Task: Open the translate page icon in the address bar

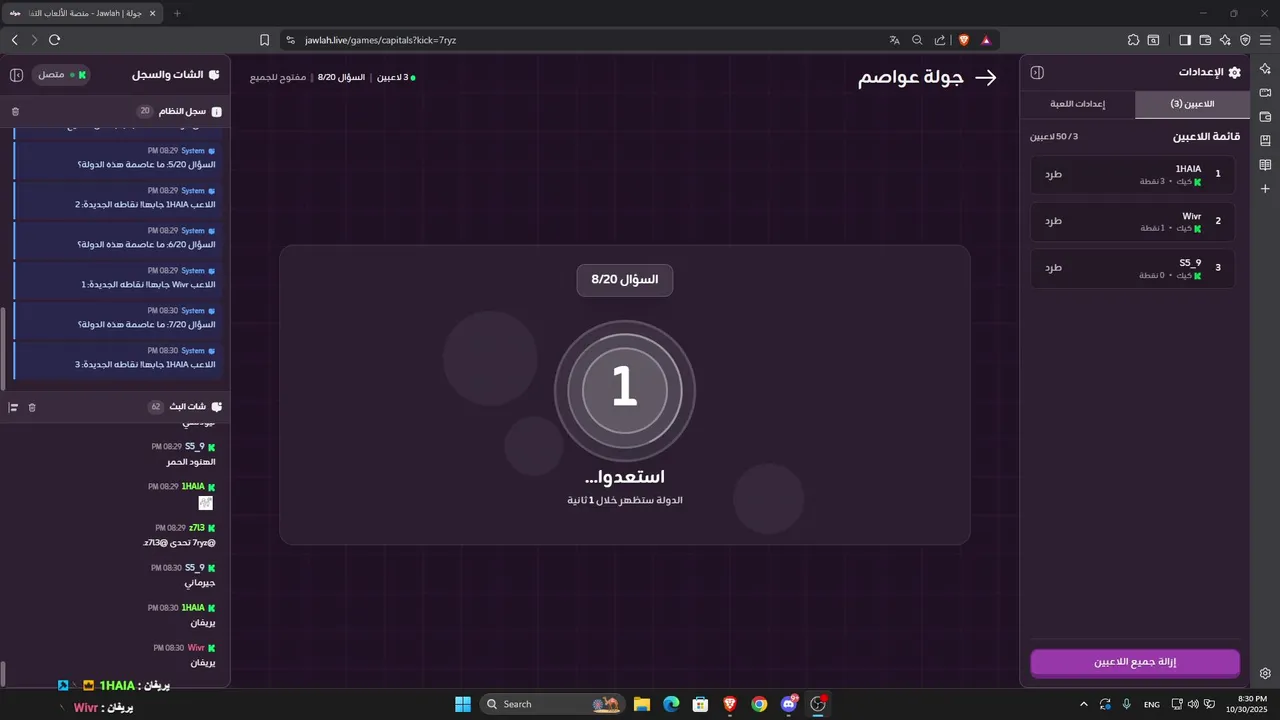Action: pyautogui.click(x=894, y=40)
